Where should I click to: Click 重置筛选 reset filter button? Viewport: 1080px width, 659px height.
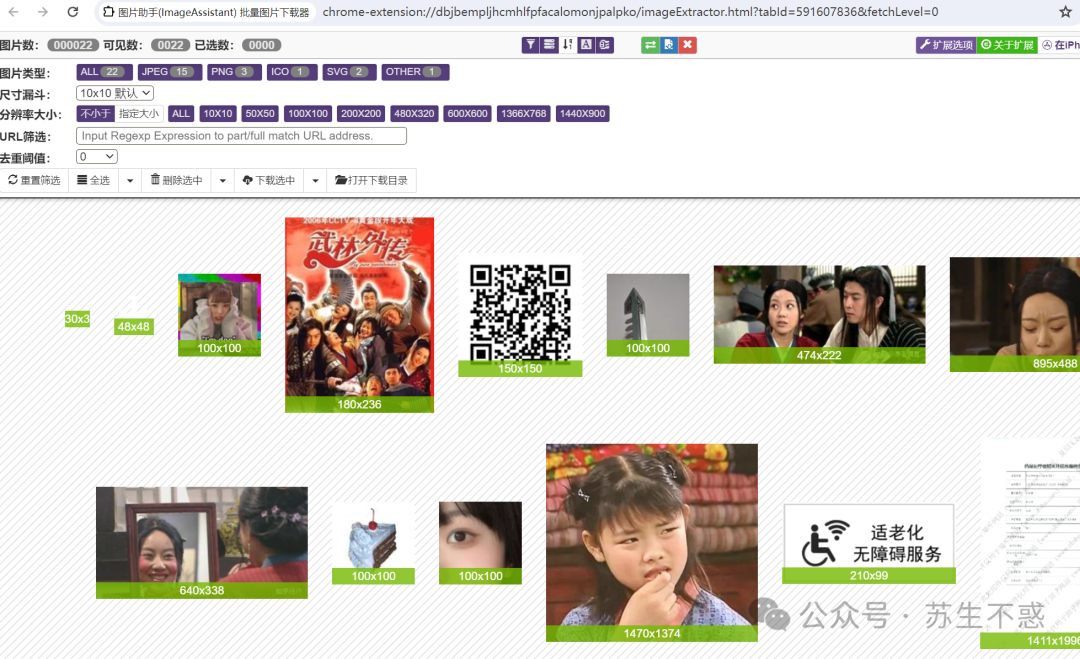[34, 180]
